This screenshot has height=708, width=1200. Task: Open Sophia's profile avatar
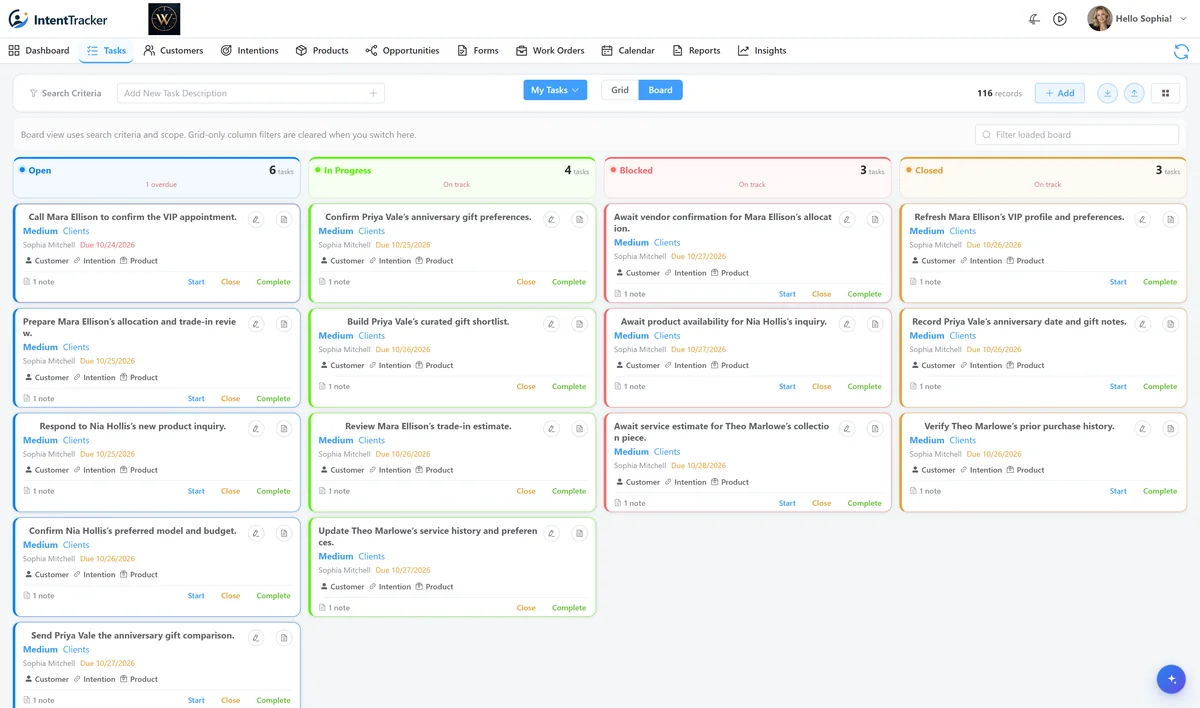1099,19
